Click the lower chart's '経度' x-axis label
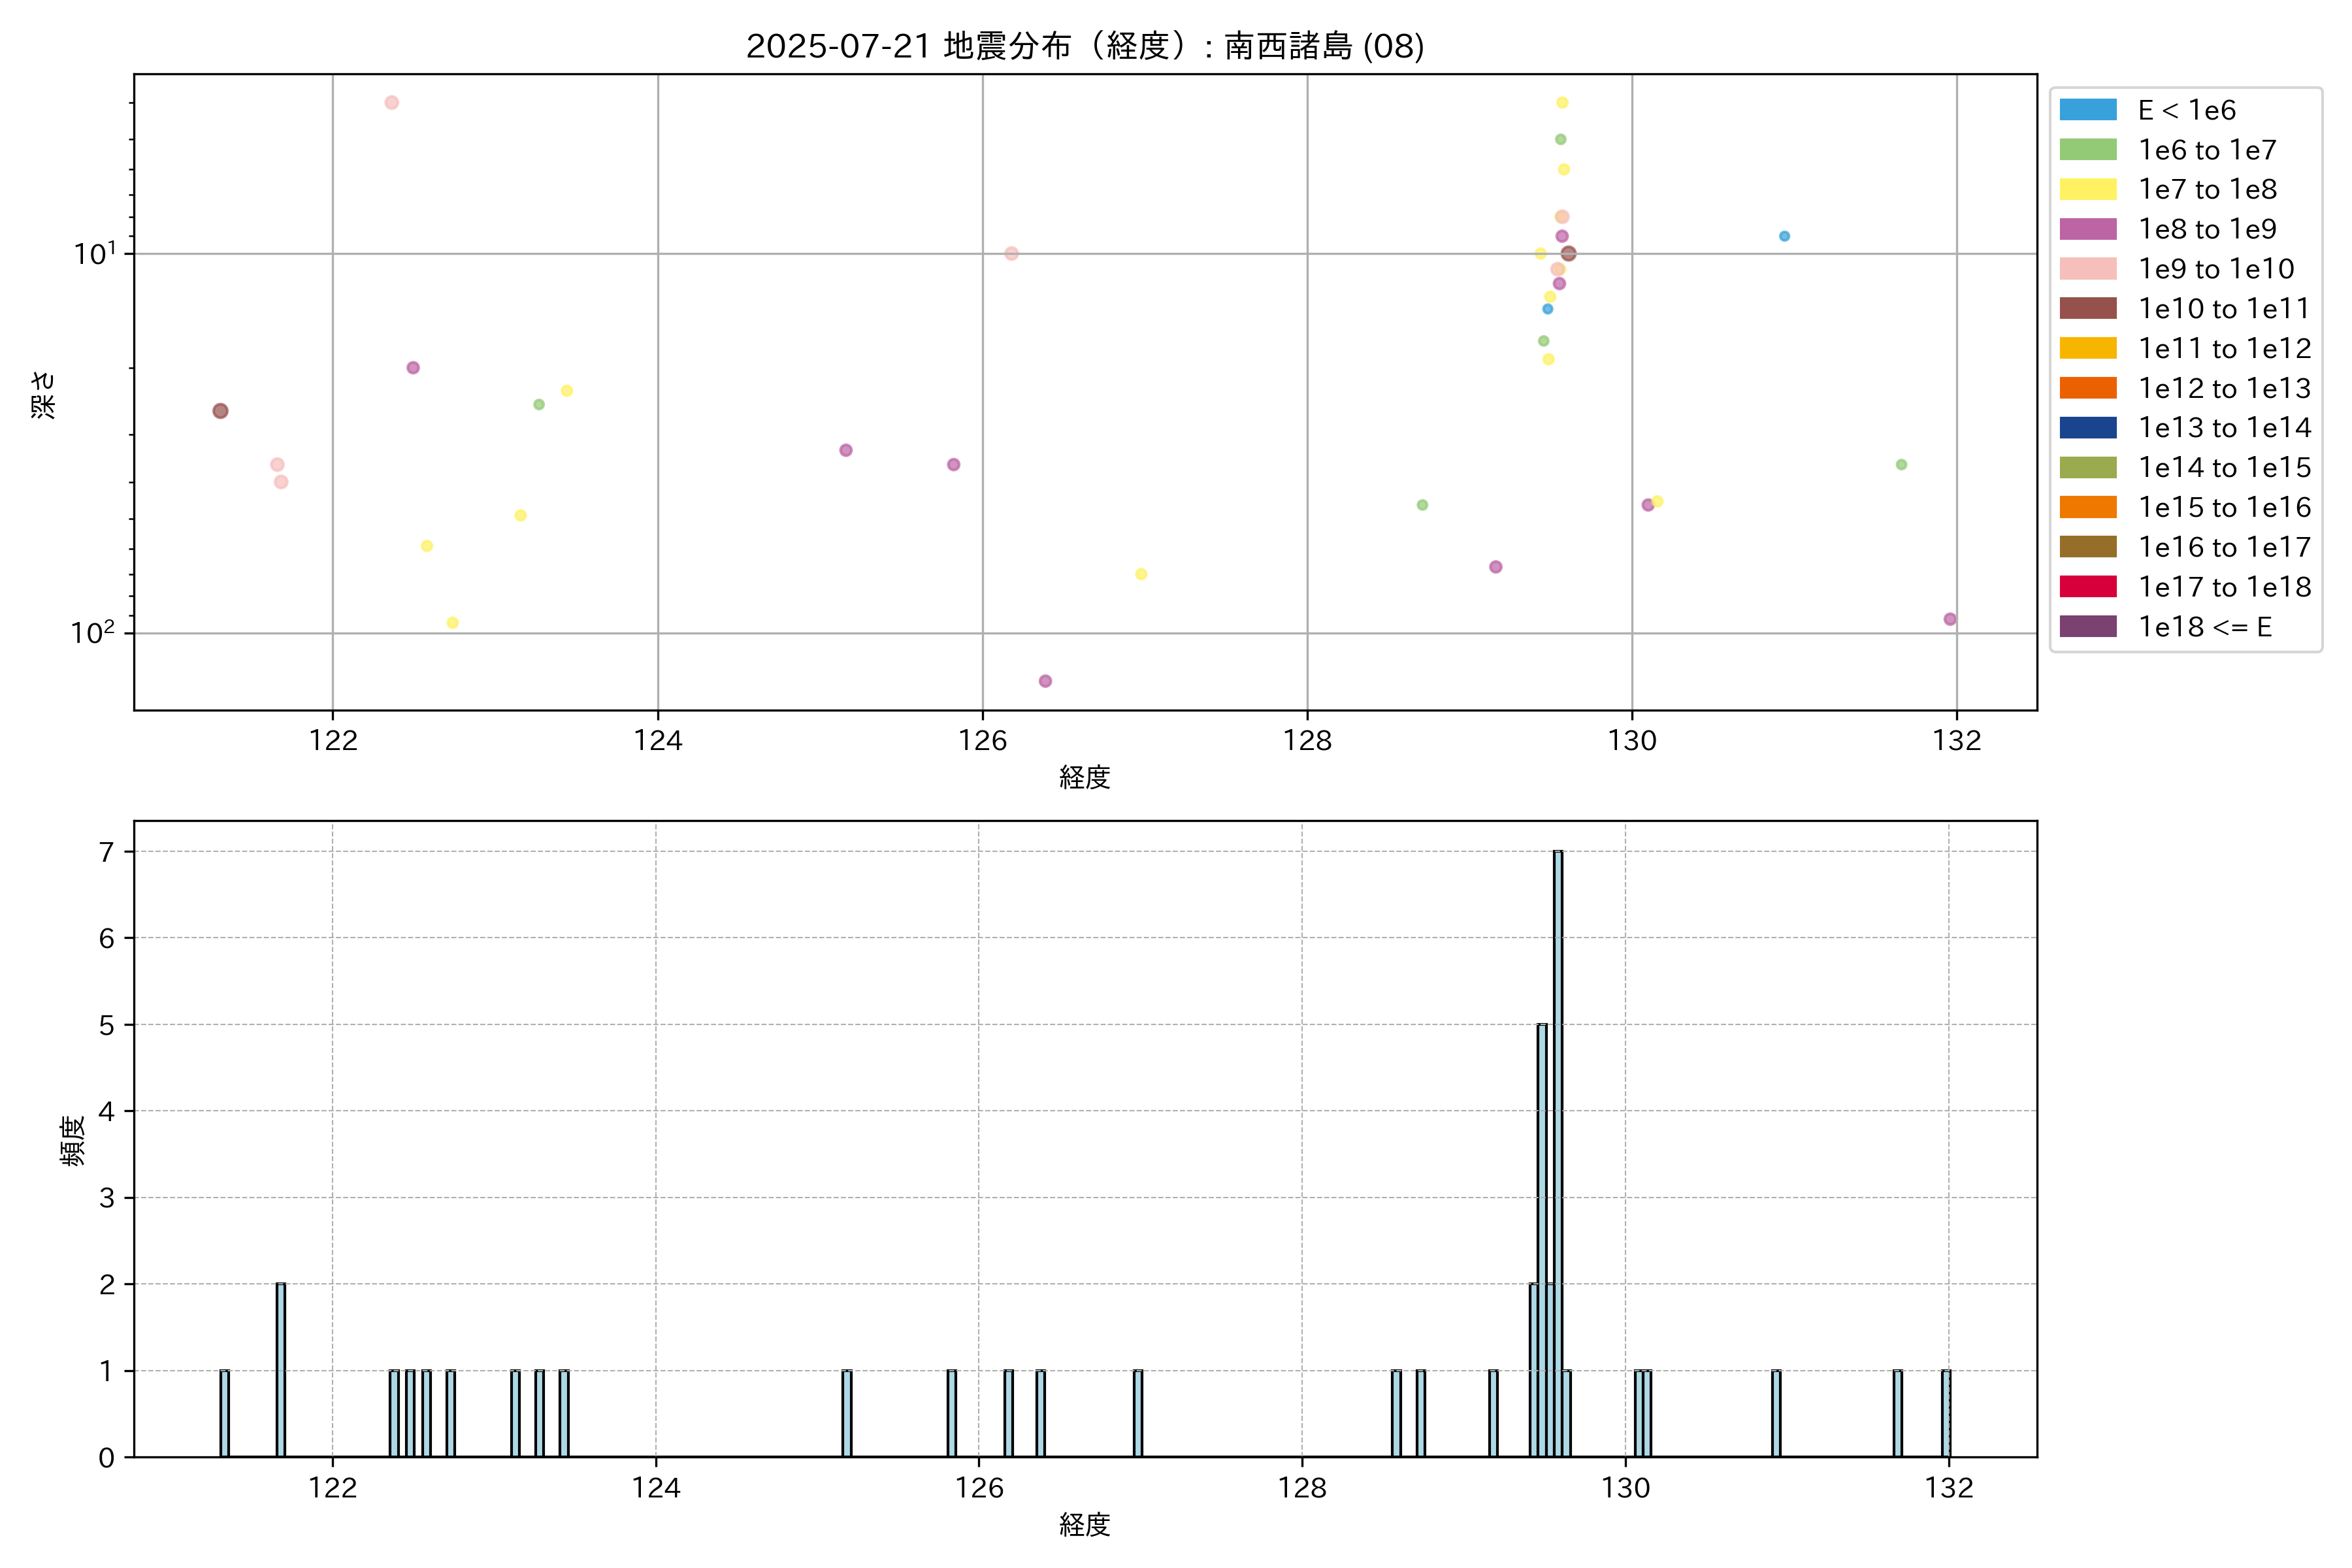 1084,1525
